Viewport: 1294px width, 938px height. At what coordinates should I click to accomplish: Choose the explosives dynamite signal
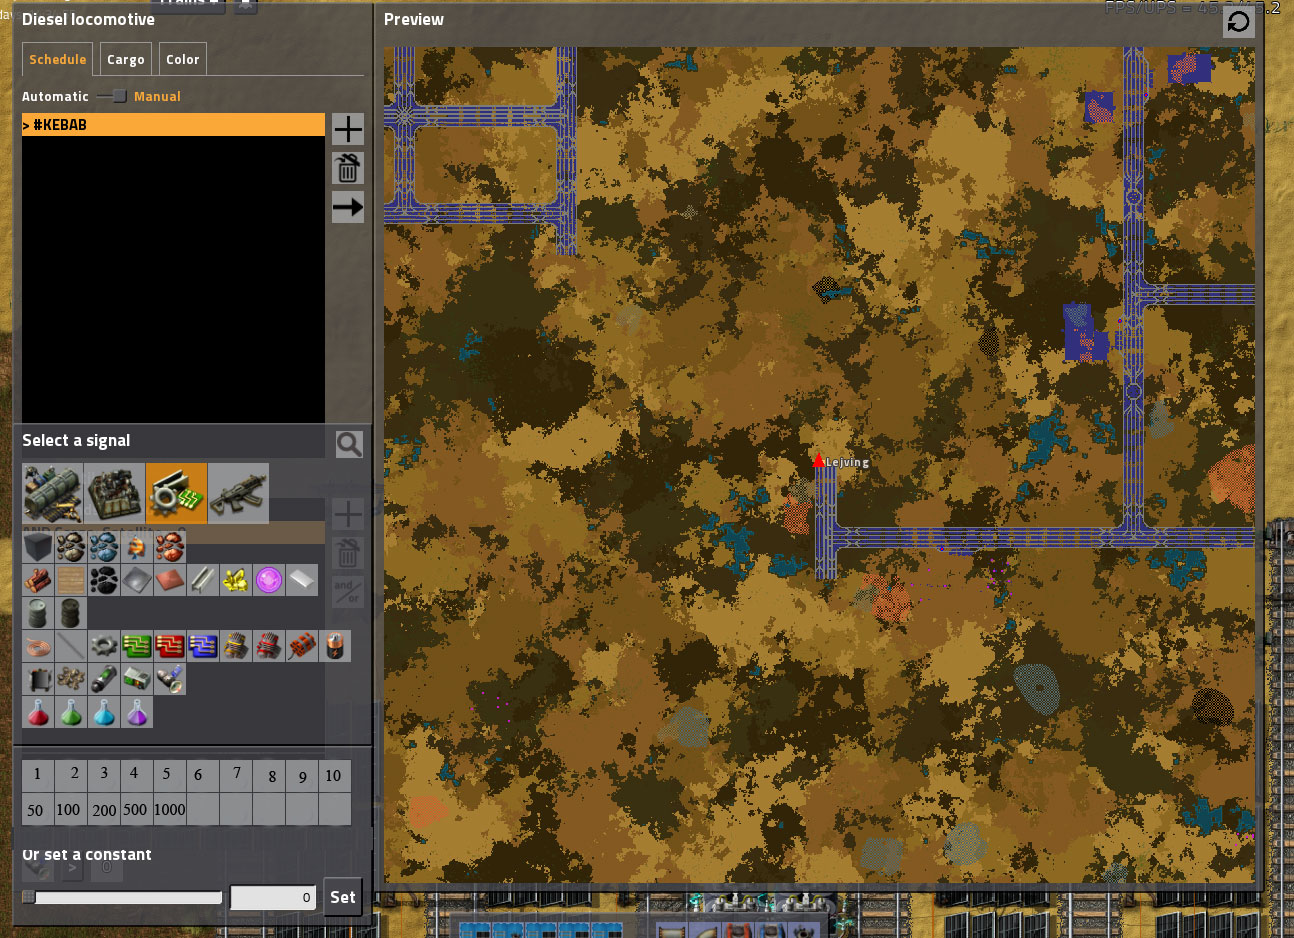click(302, 646)
